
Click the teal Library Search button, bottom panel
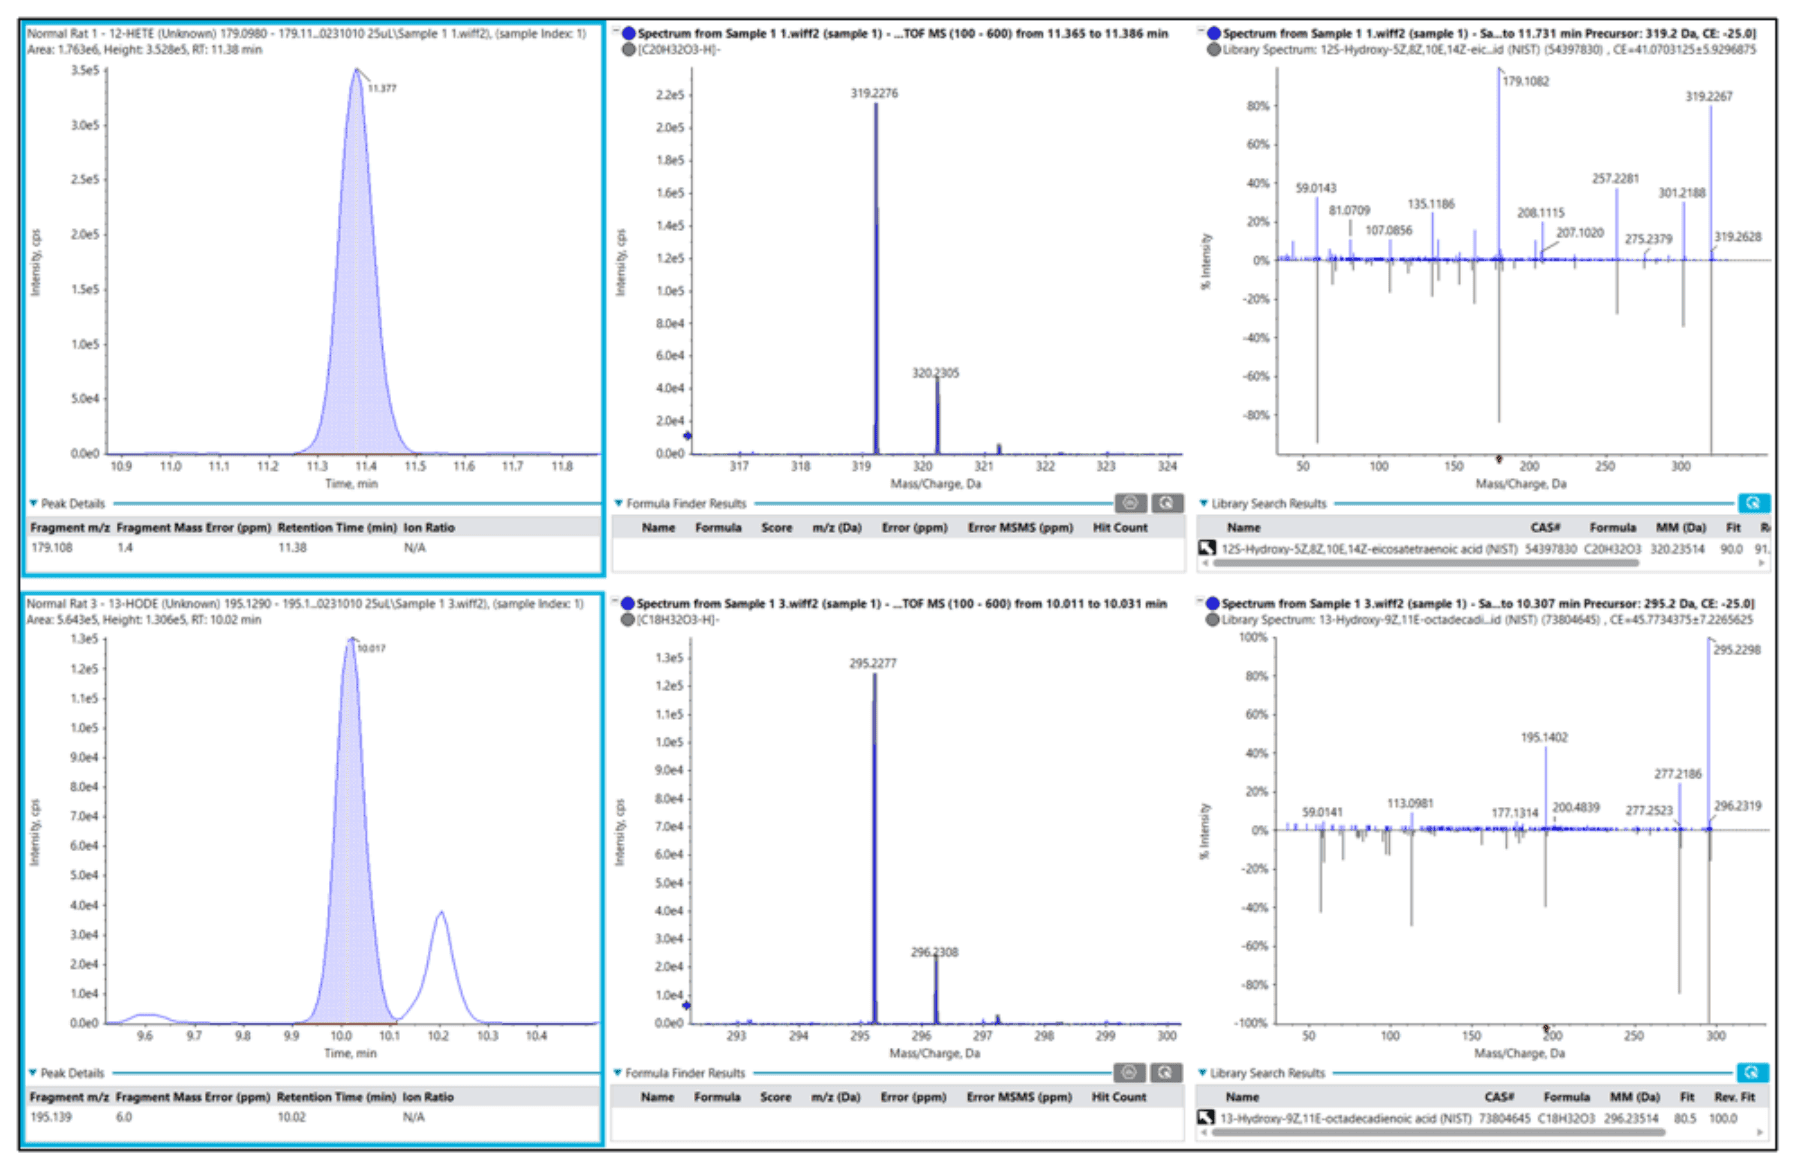1751,1073
